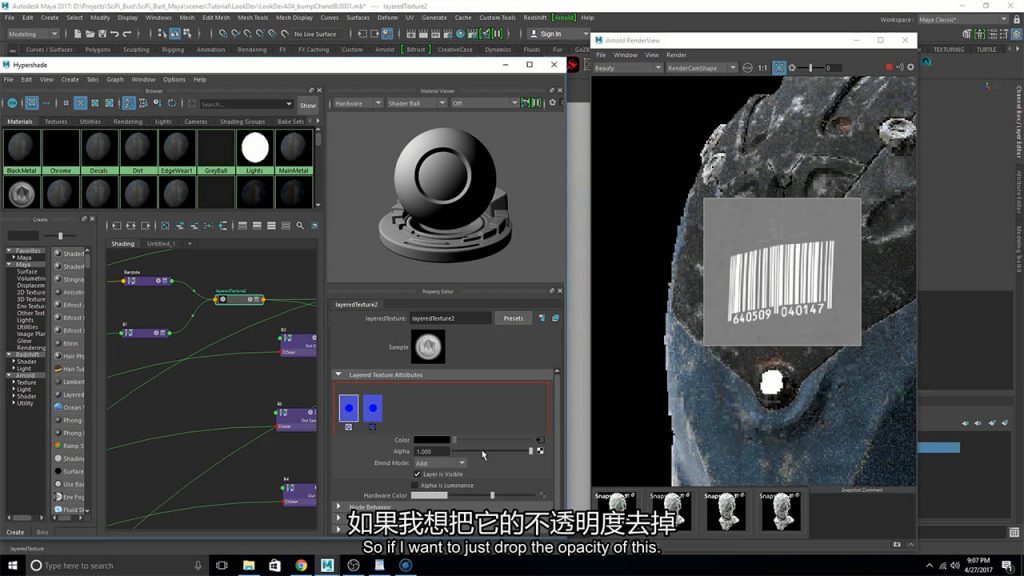Open the Blend Mode dropdown set to Add
1024x576 pixels.
[x=440, y=463]
